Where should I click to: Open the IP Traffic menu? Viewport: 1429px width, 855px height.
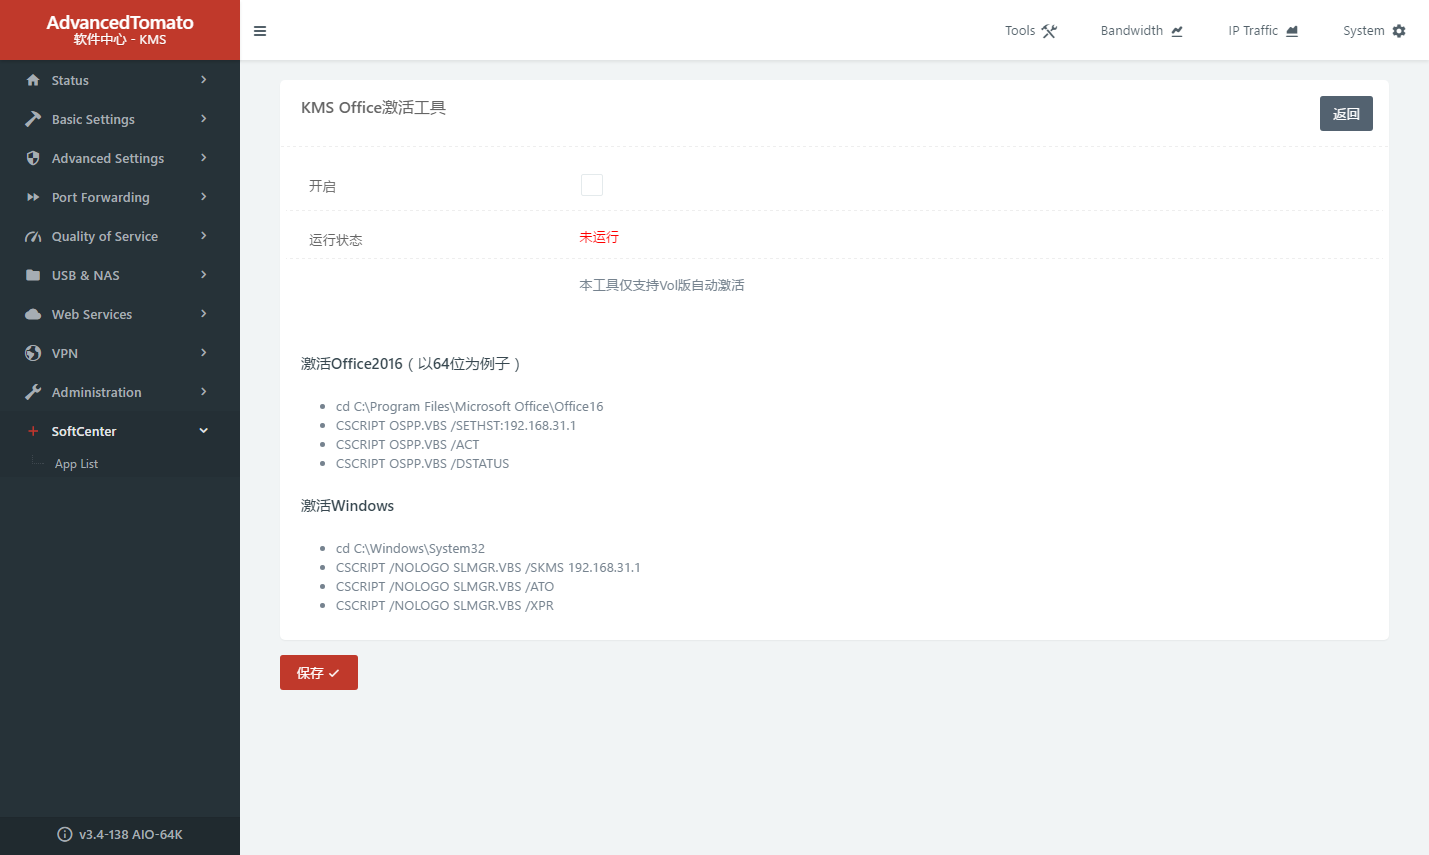point(1262,31)
